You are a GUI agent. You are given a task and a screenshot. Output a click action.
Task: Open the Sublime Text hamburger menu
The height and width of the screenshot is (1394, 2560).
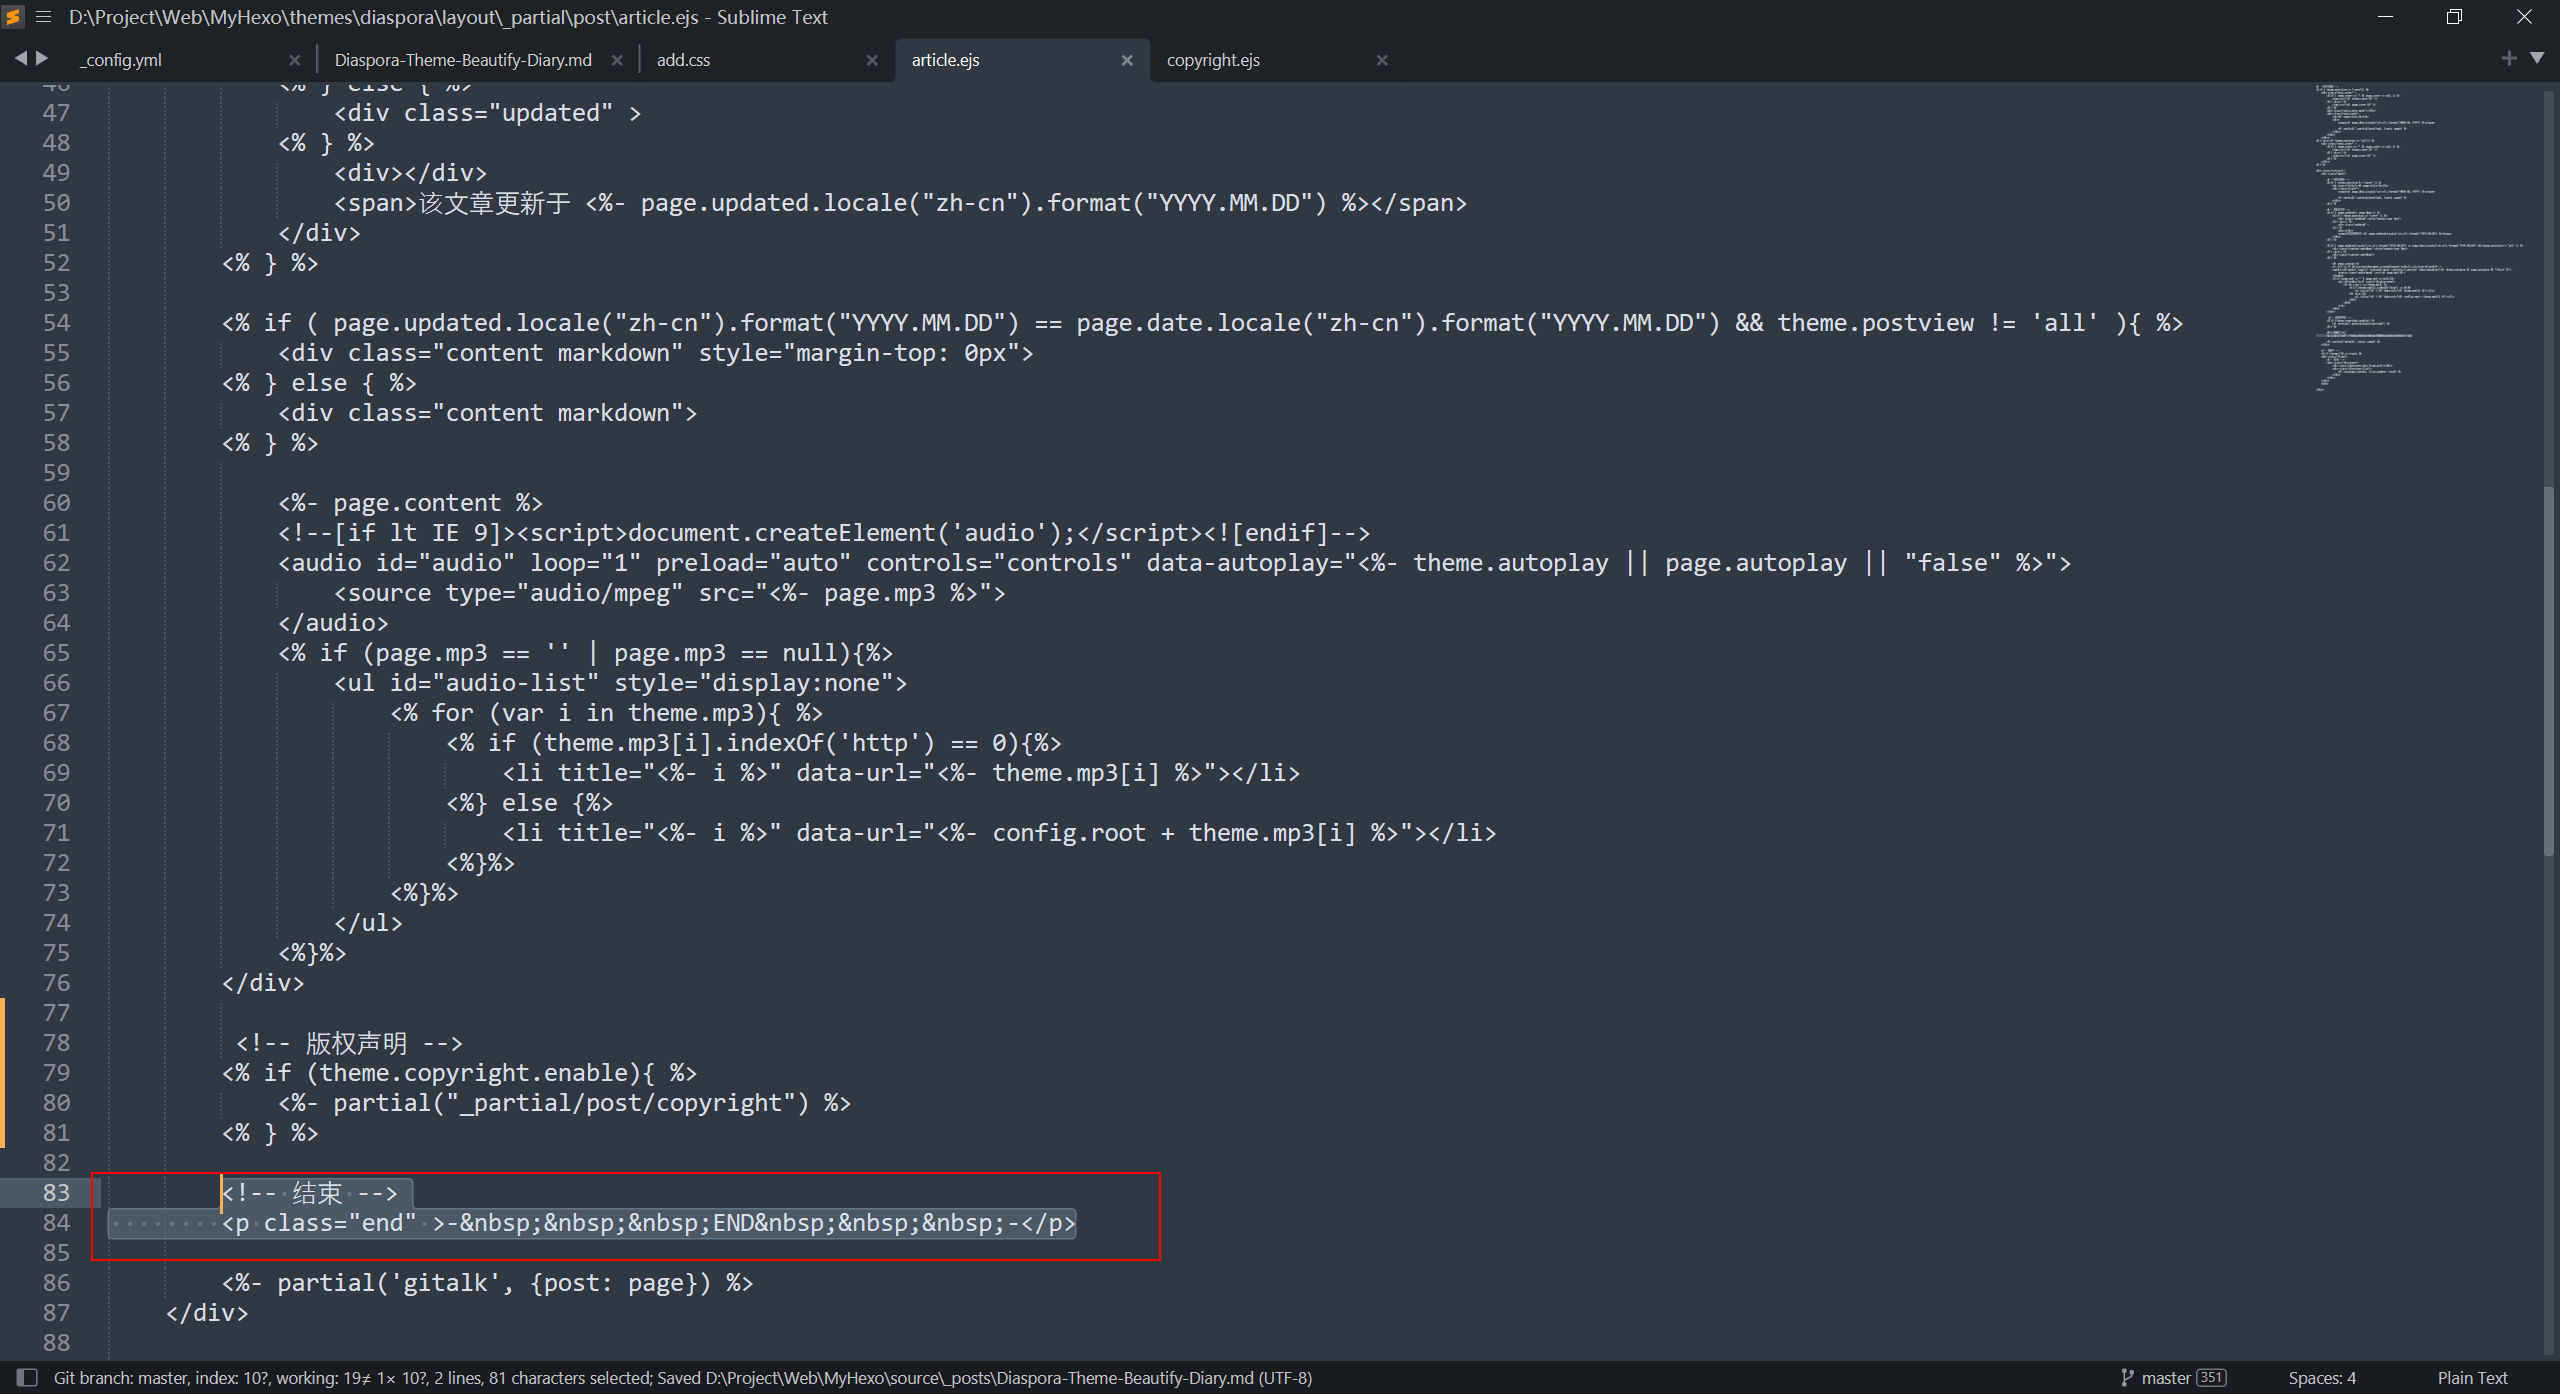pyautogui.click(x=43, y=17)
